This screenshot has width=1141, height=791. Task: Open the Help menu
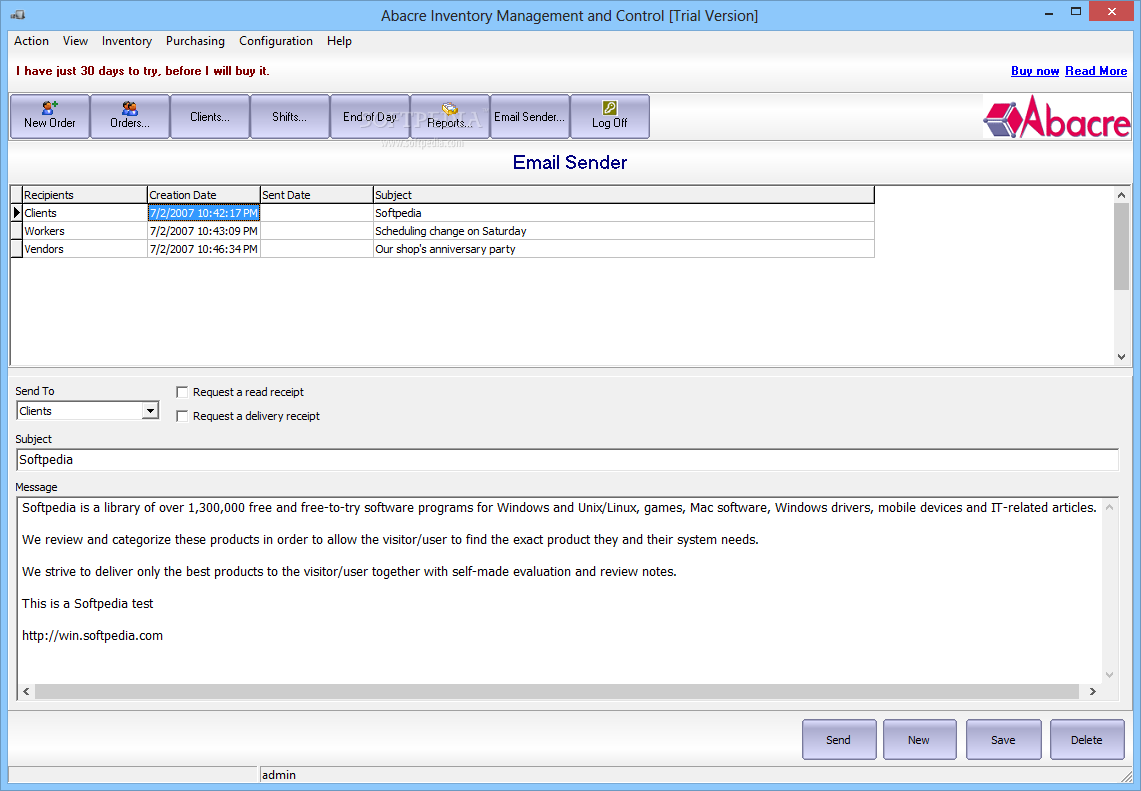click(x=339, y=41)
